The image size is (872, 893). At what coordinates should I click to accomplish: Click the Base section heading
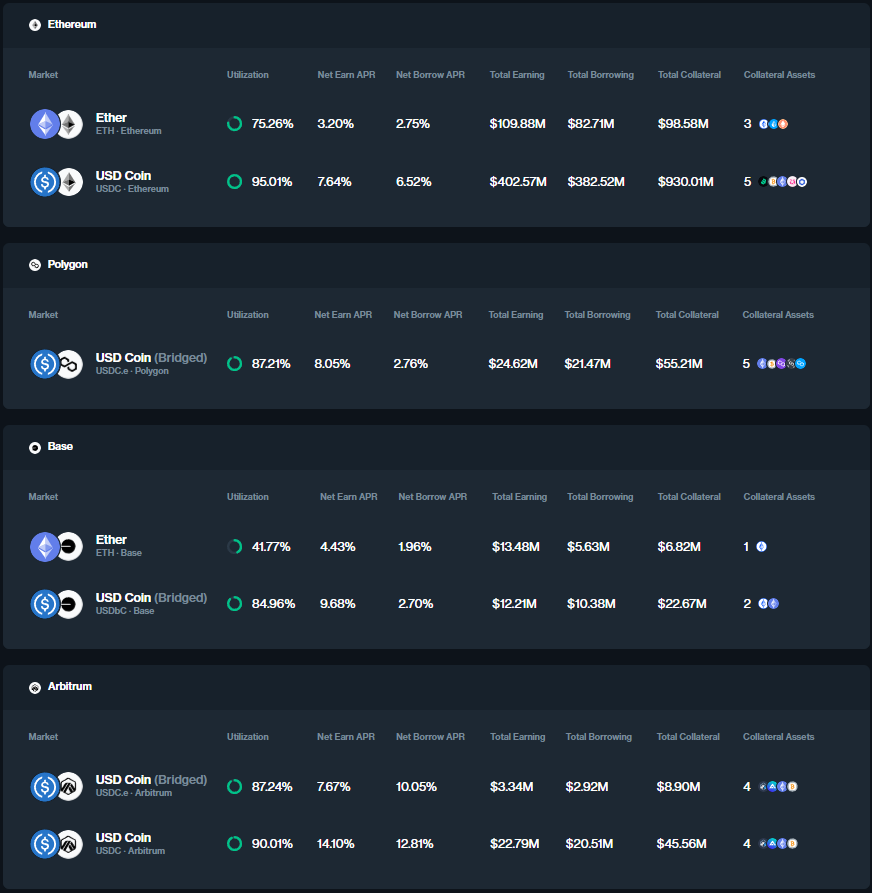pos(60,446)
